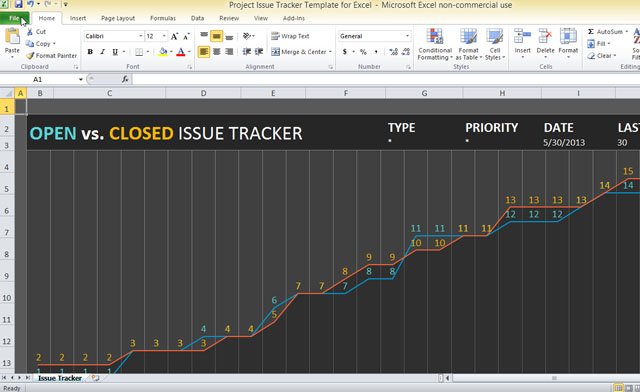Click the Paste clipboard icon
The width and height of the screenshot is (640, 392).
click(12, 36)
